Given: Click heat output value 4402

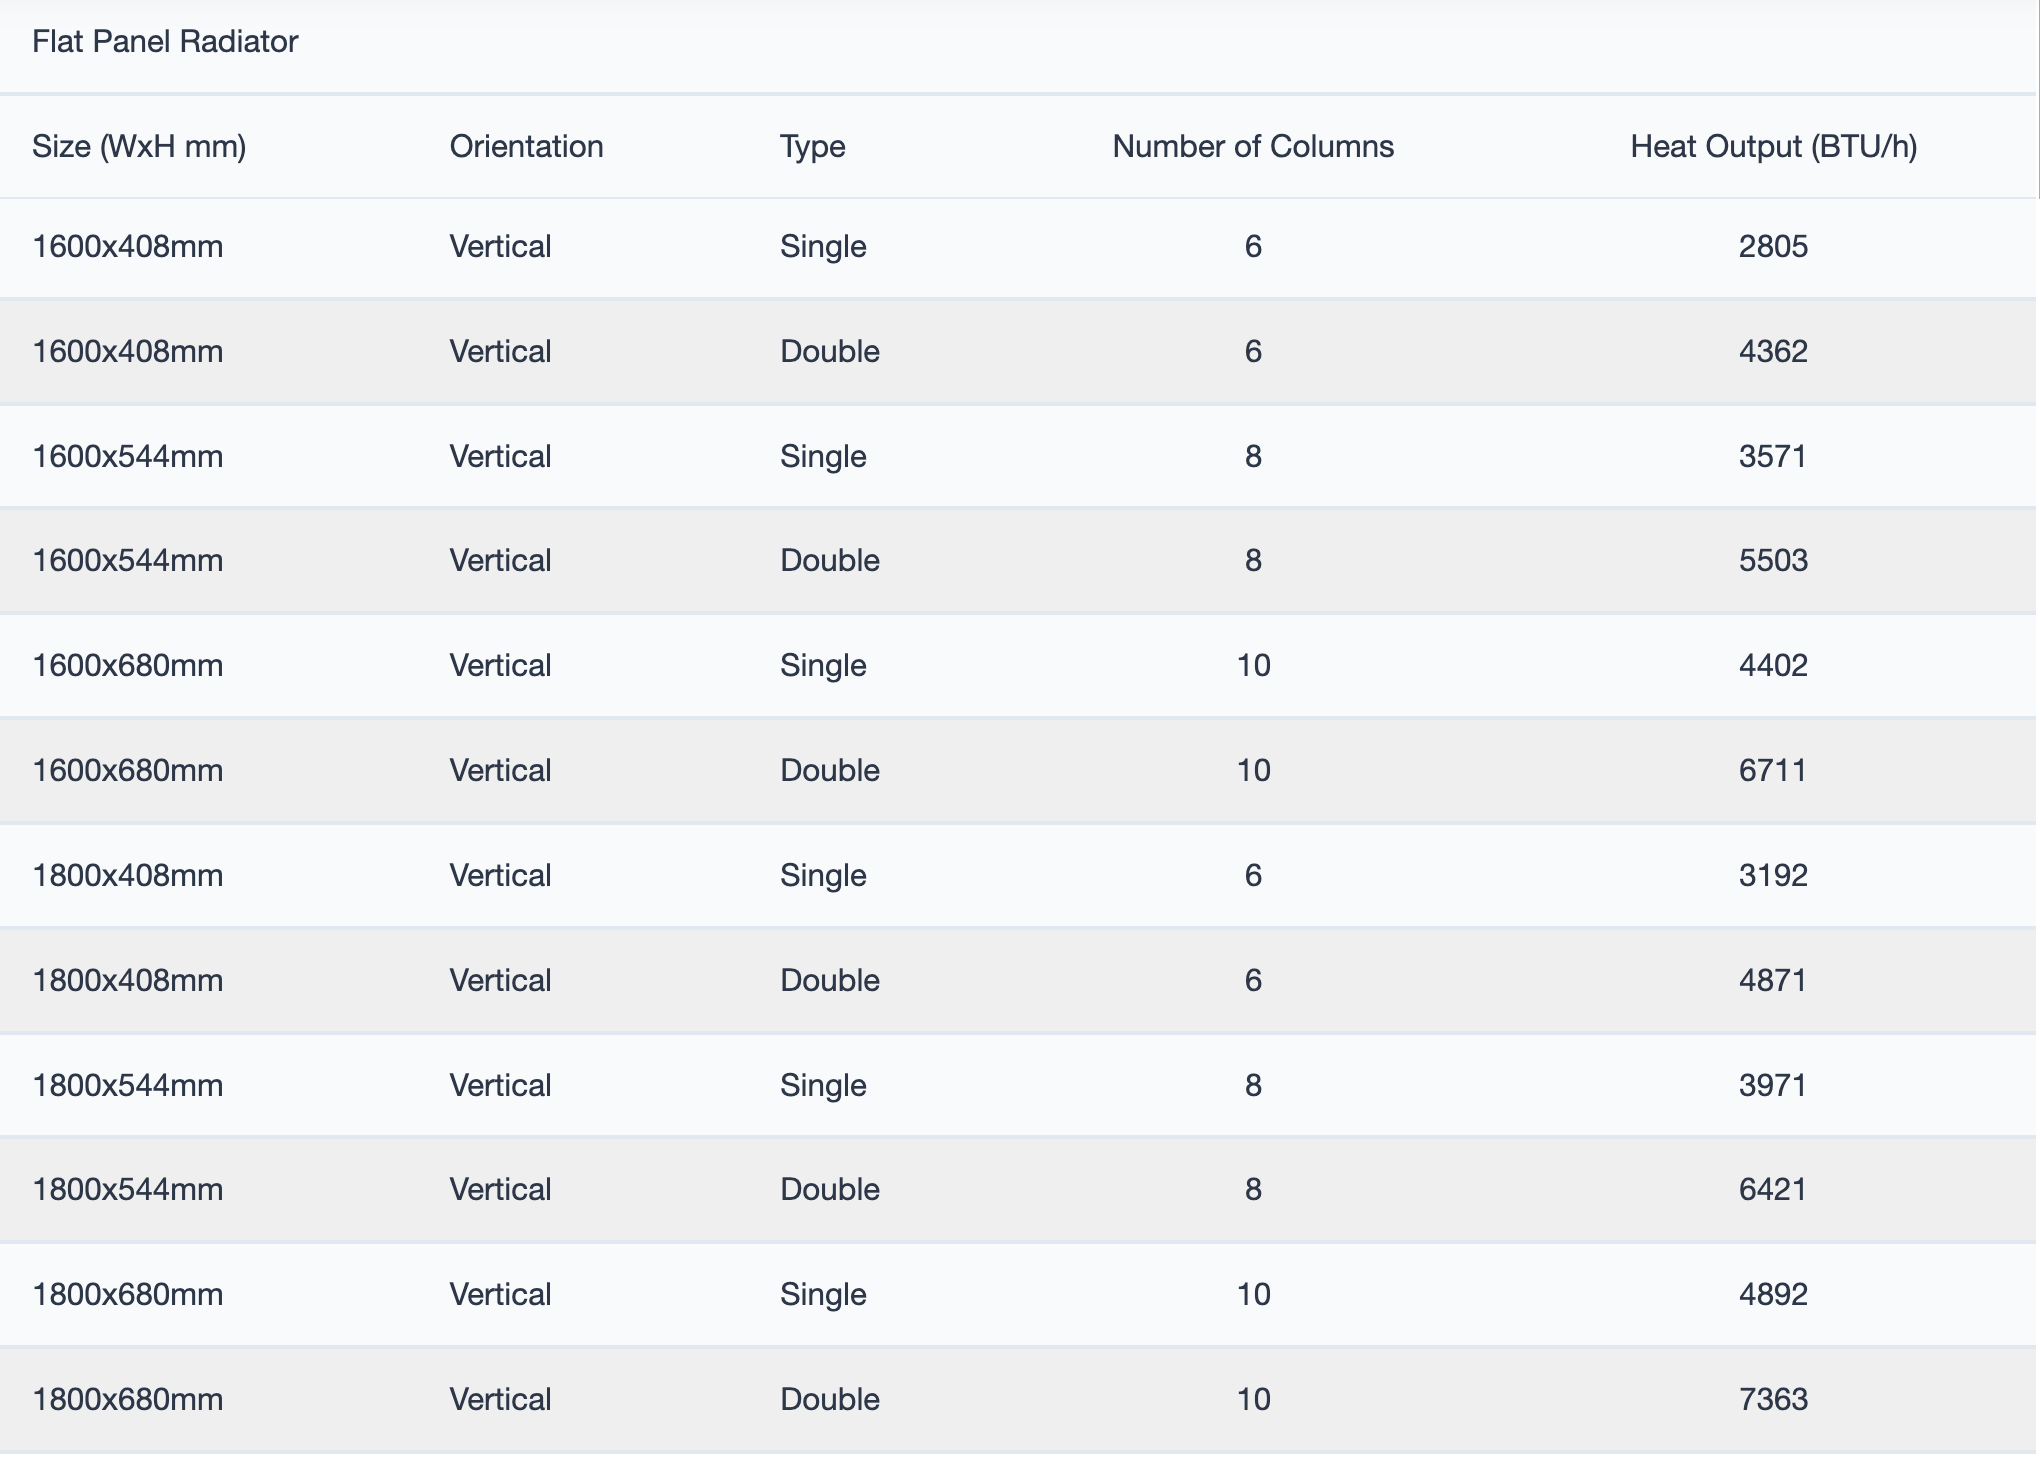Looking at the screenshot, I should coord(1773,665).
